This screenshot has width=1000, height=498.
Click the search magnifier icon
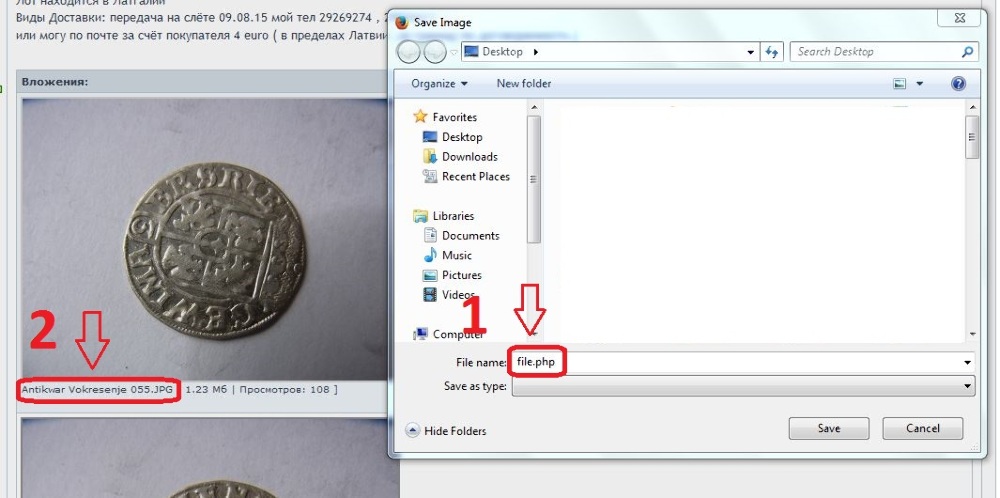[x=968, y=52]
